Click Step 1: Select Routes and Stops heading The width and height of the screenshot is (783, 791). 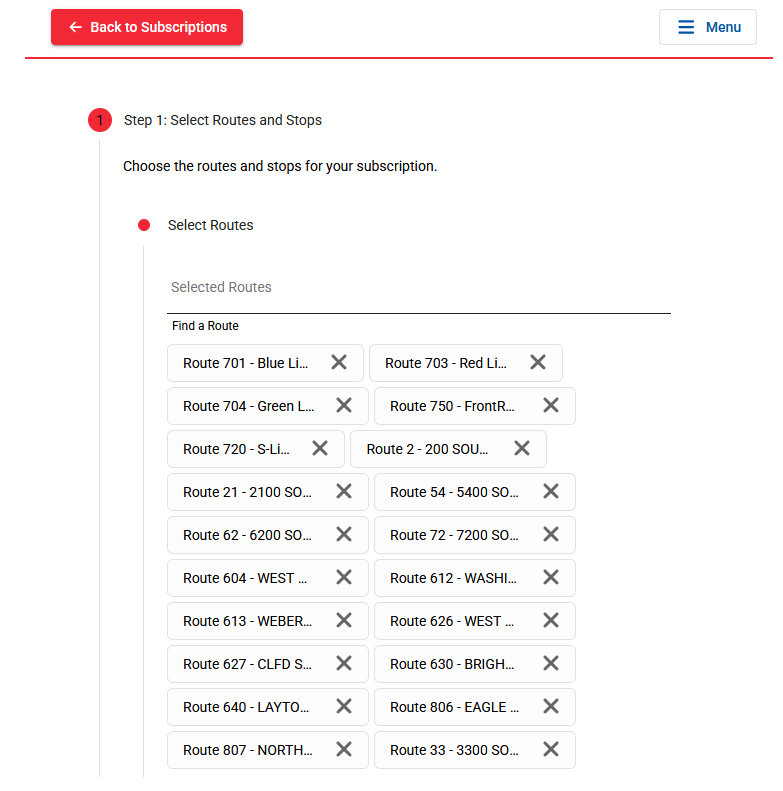pyautogui.click(x=223, y=120)
